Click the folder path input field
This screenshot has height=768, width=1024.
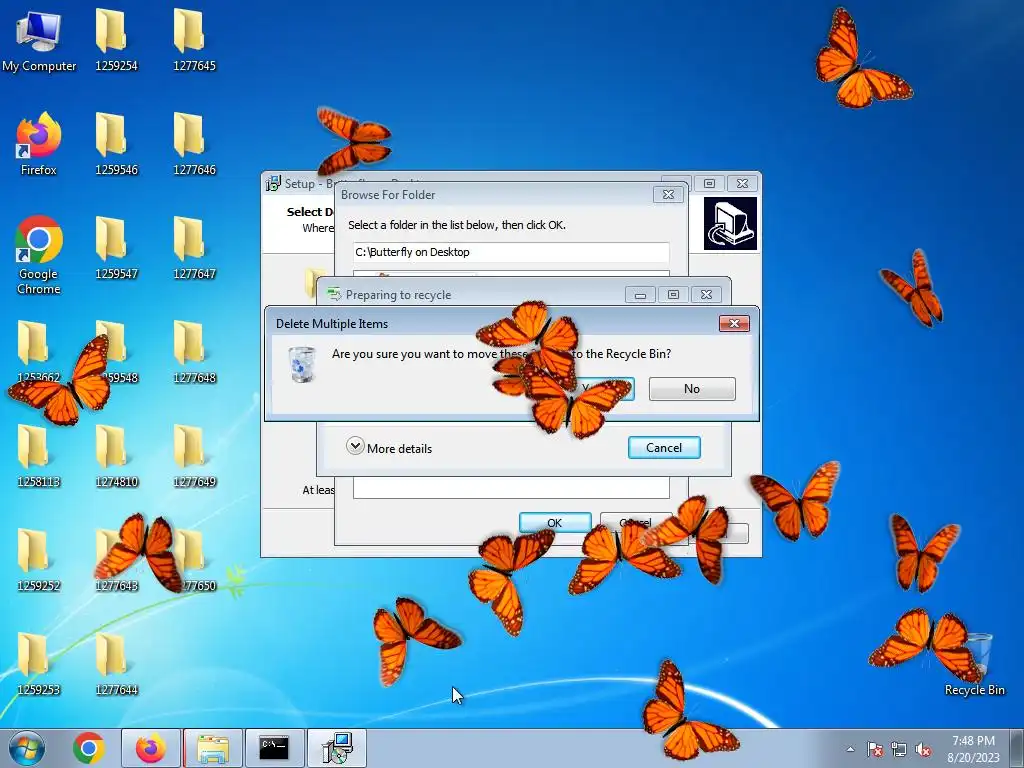click(x=511, y=252)
